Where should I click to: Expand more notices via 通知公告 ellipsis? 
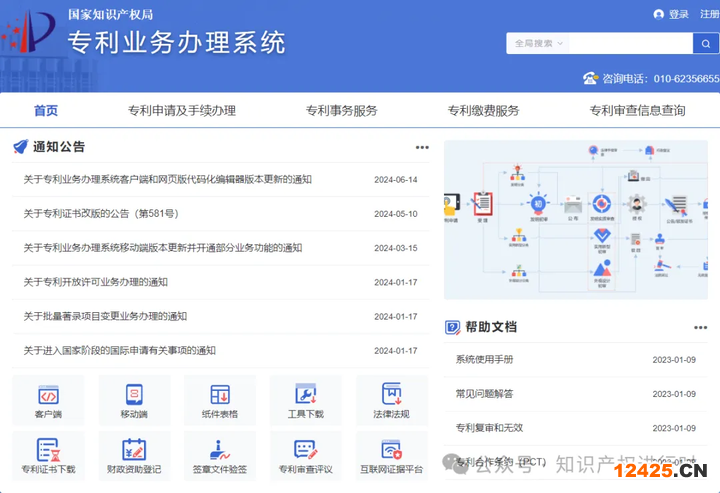pos(422,147)
